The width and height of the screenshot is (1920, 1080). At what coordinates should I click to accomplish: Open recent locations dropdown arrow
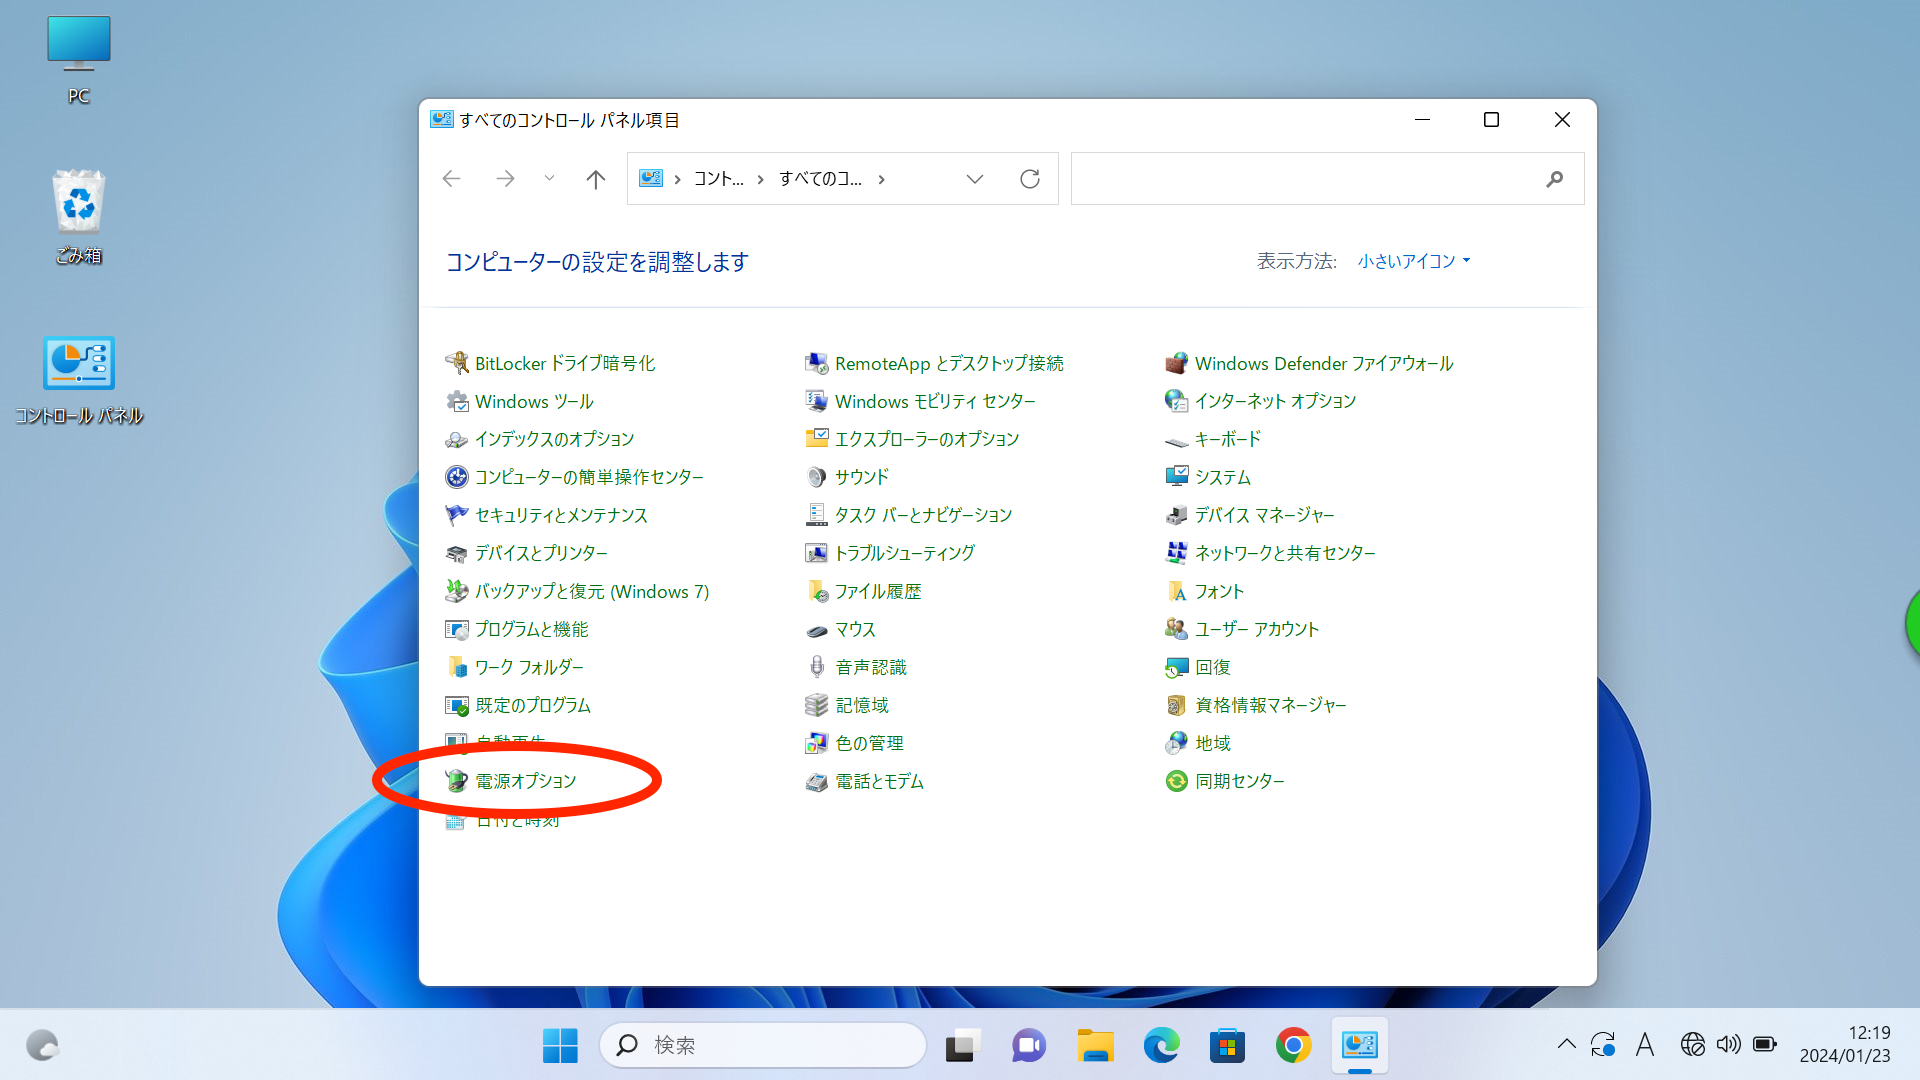point(549,178)
